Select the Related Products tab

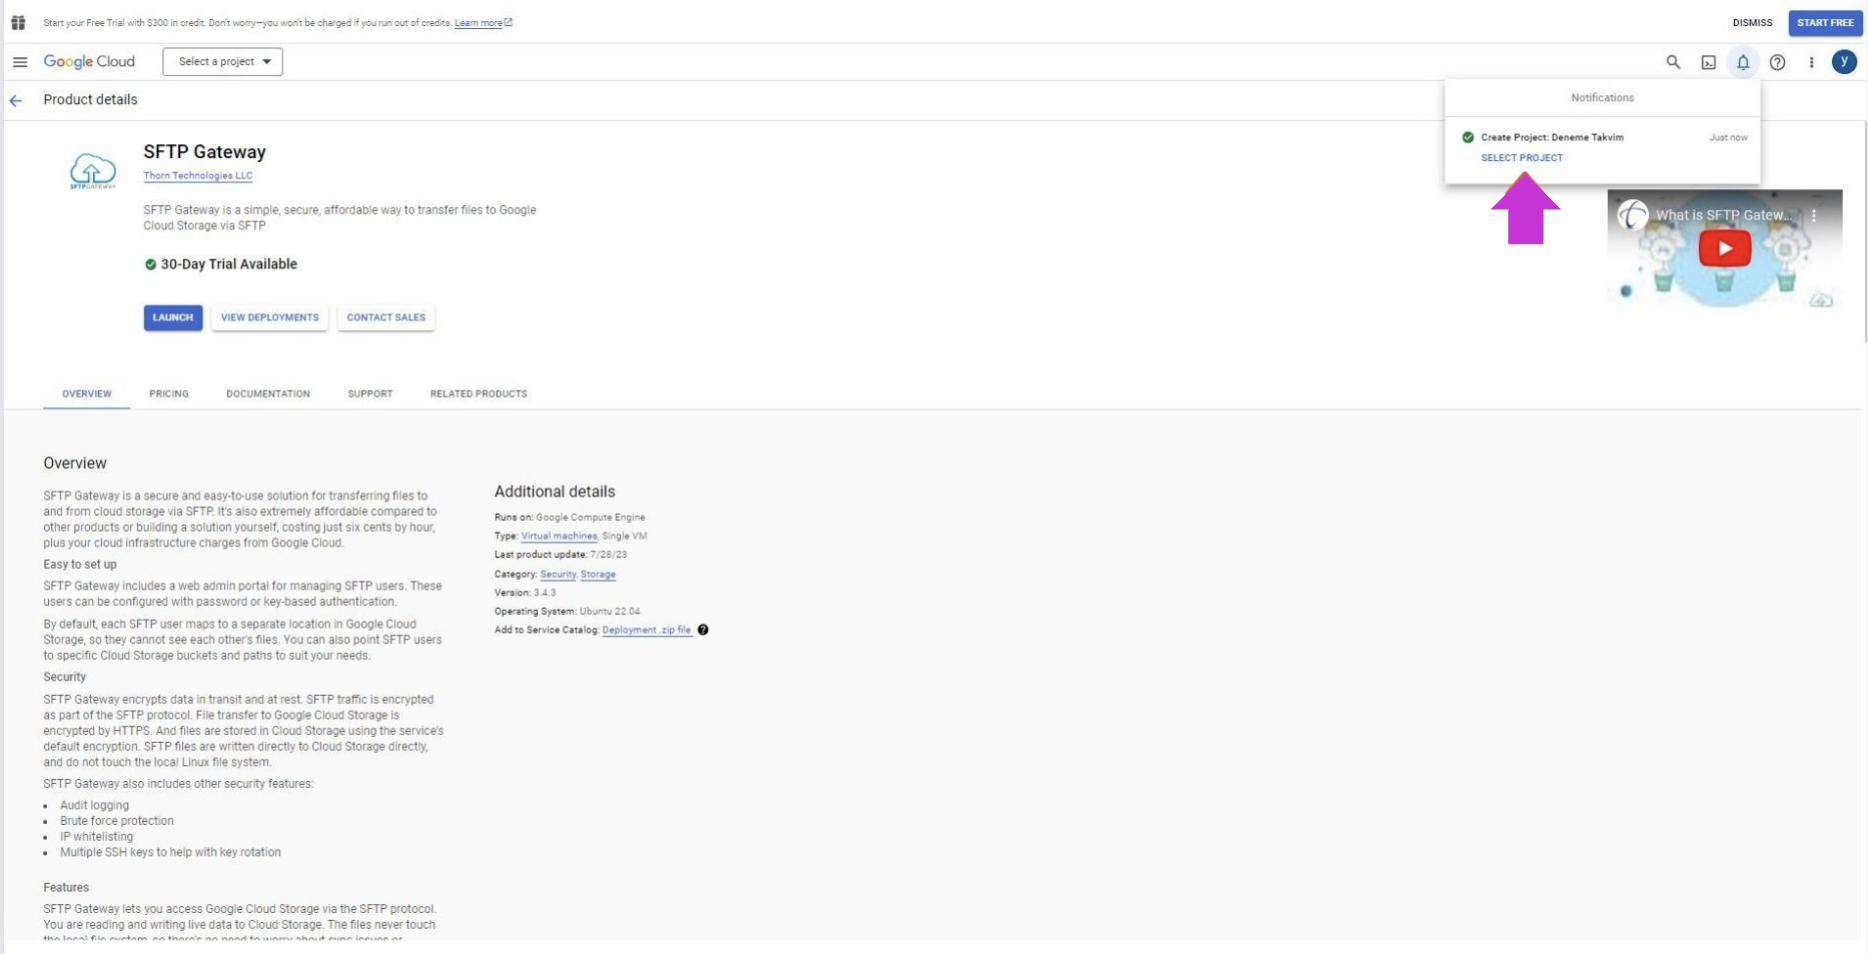click(x=478, y=394)
